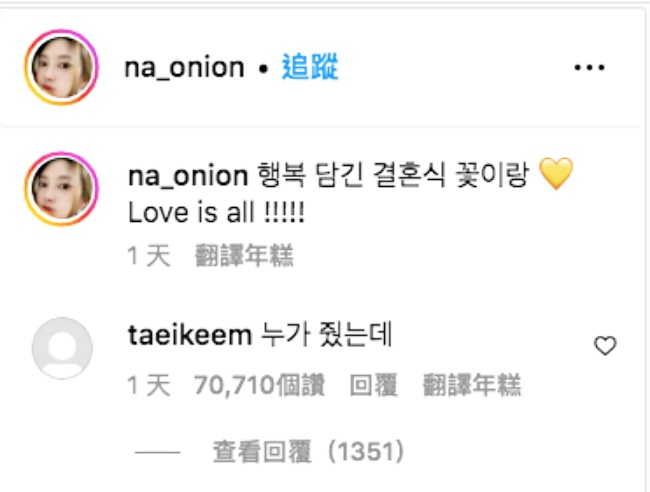Open na_onion profile from the header username
Viewport: 650px width, 492px height.
pyautogui.click(x=184, y=68)
